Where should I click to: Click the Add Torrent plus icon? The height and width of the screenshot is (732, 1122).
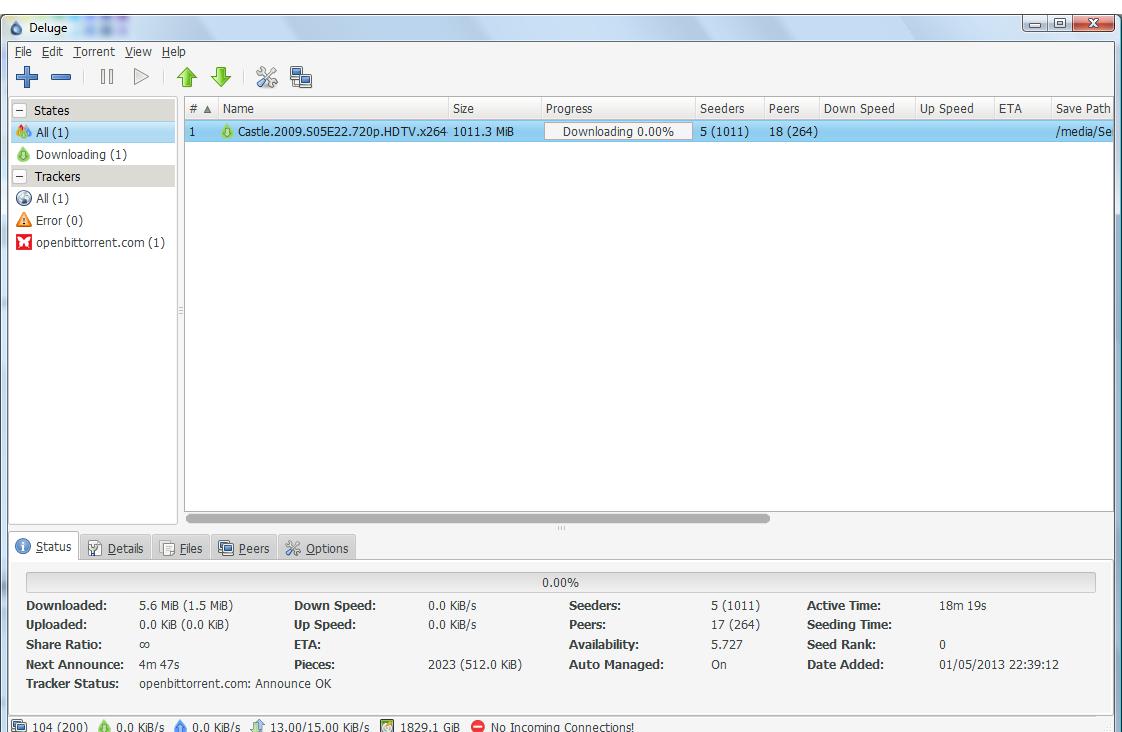(27, 77)
